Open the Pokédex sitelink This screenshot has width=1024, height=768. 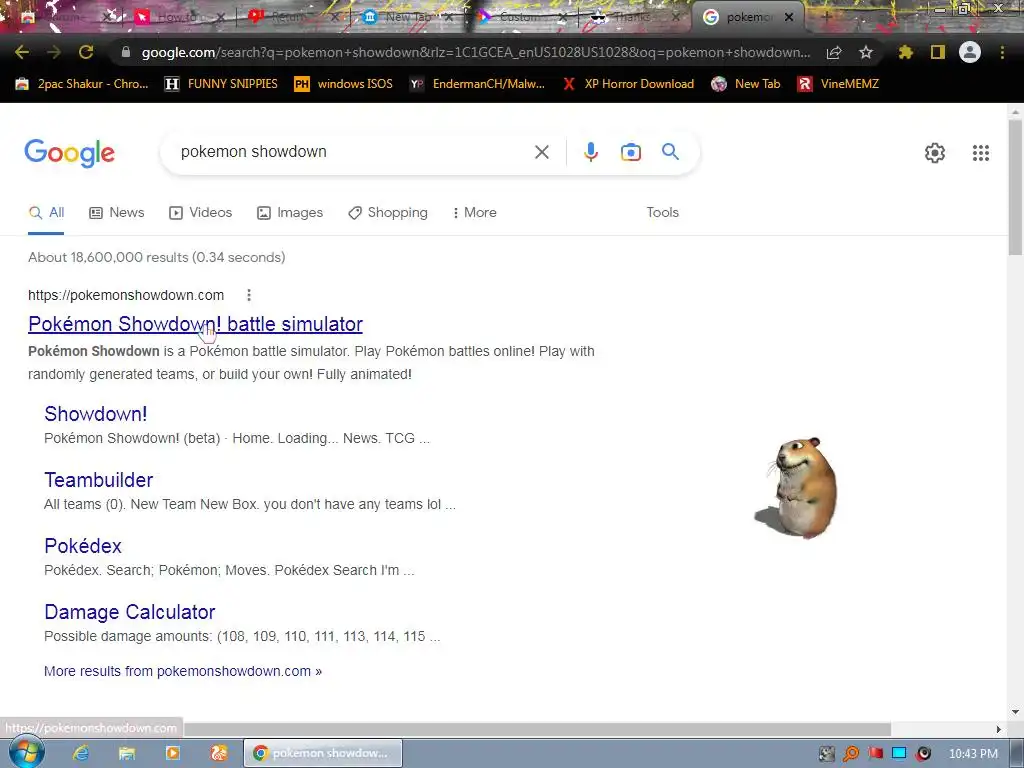pyautogui.click(x=83, y=546)
